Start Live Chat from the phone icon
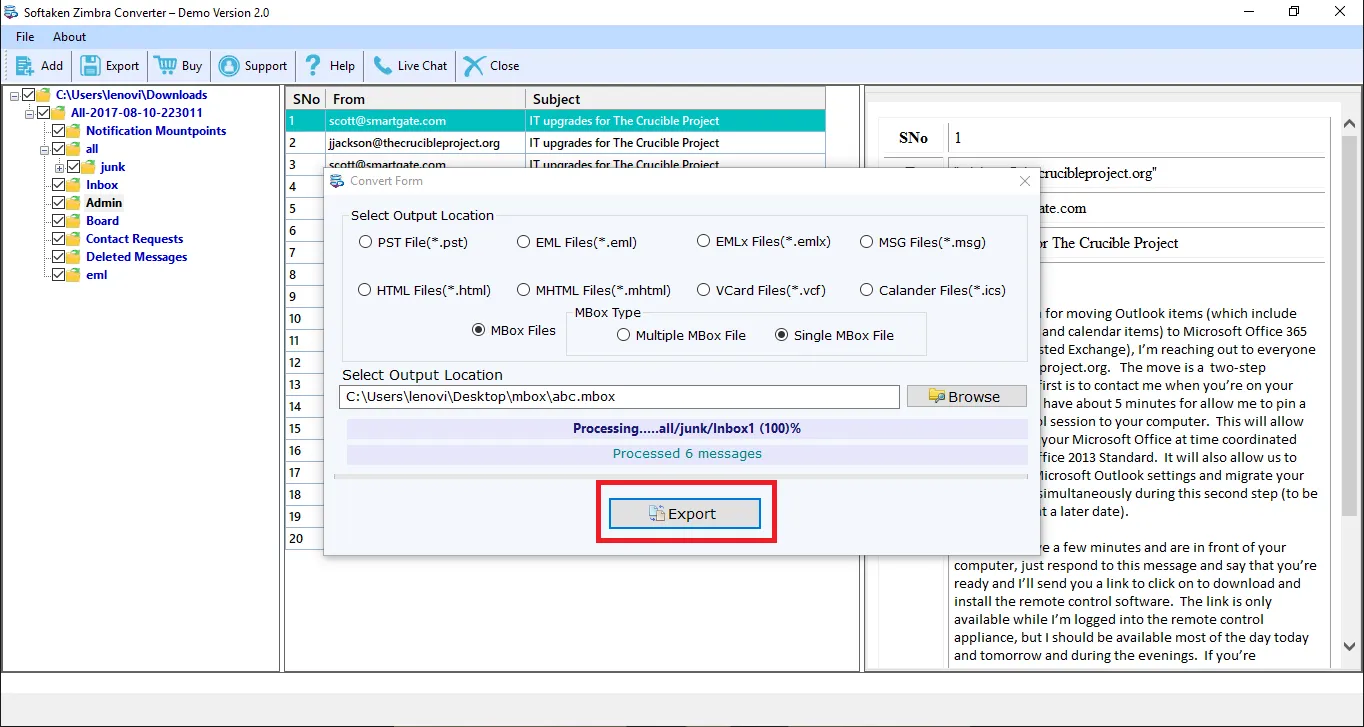 pos(382,66)
